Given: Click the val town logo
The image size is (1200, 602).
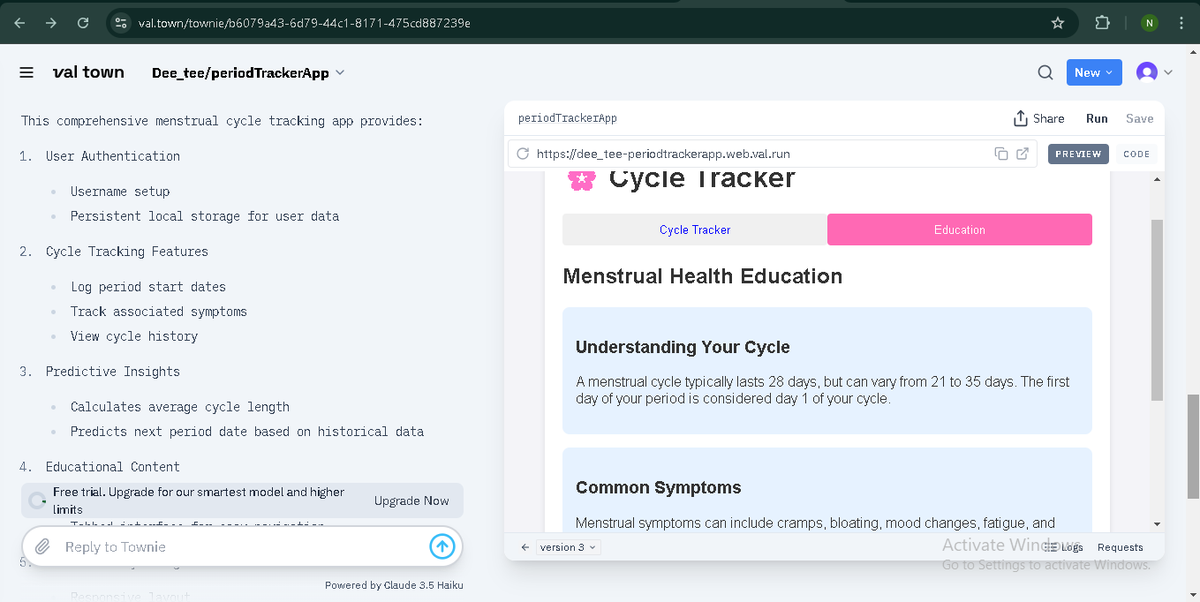Looking at the screenshot, I should coord(88,72).
